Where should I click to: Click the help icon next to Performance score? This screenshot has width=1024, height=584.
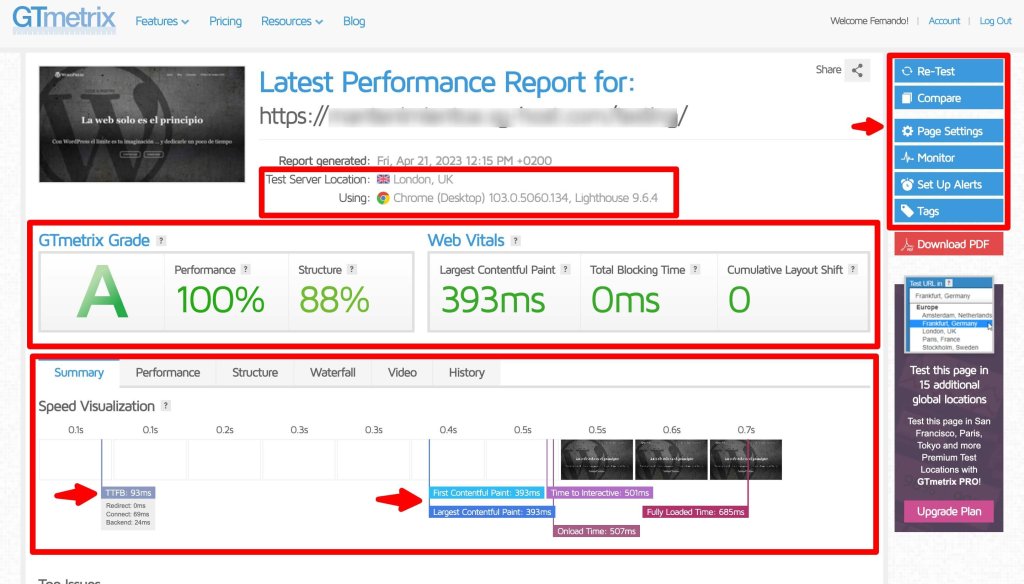click(x=246, y=269)
